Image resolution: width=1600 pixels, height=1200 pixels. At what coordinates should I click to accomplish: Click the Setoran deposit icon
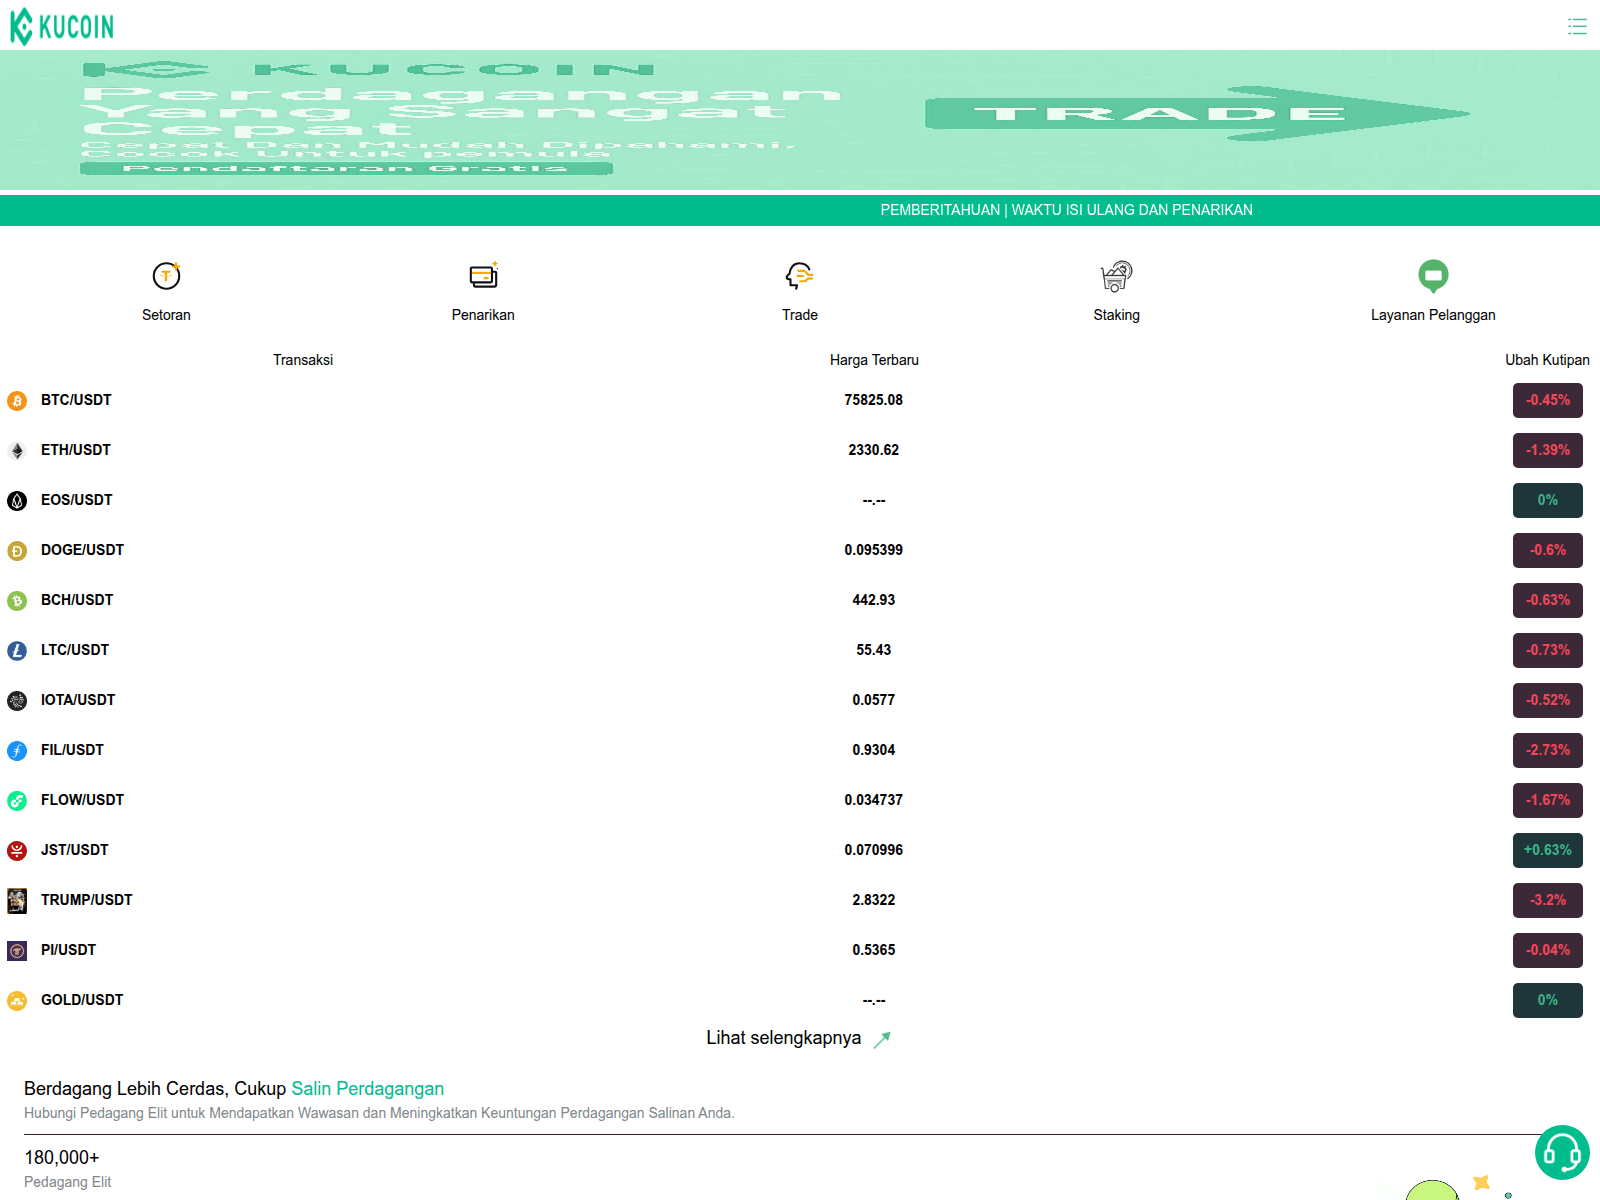[166, 275]
